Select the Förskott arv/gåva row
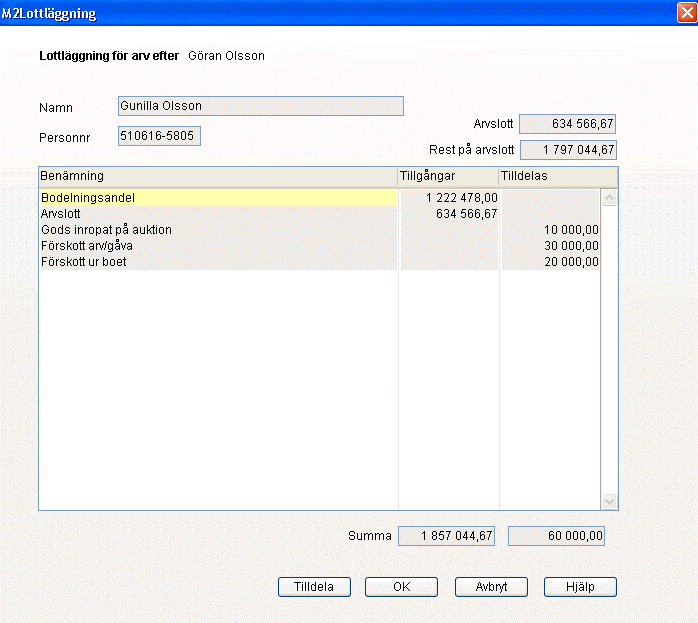The width and height of the screenshot is (698, 623). (217, 246)
